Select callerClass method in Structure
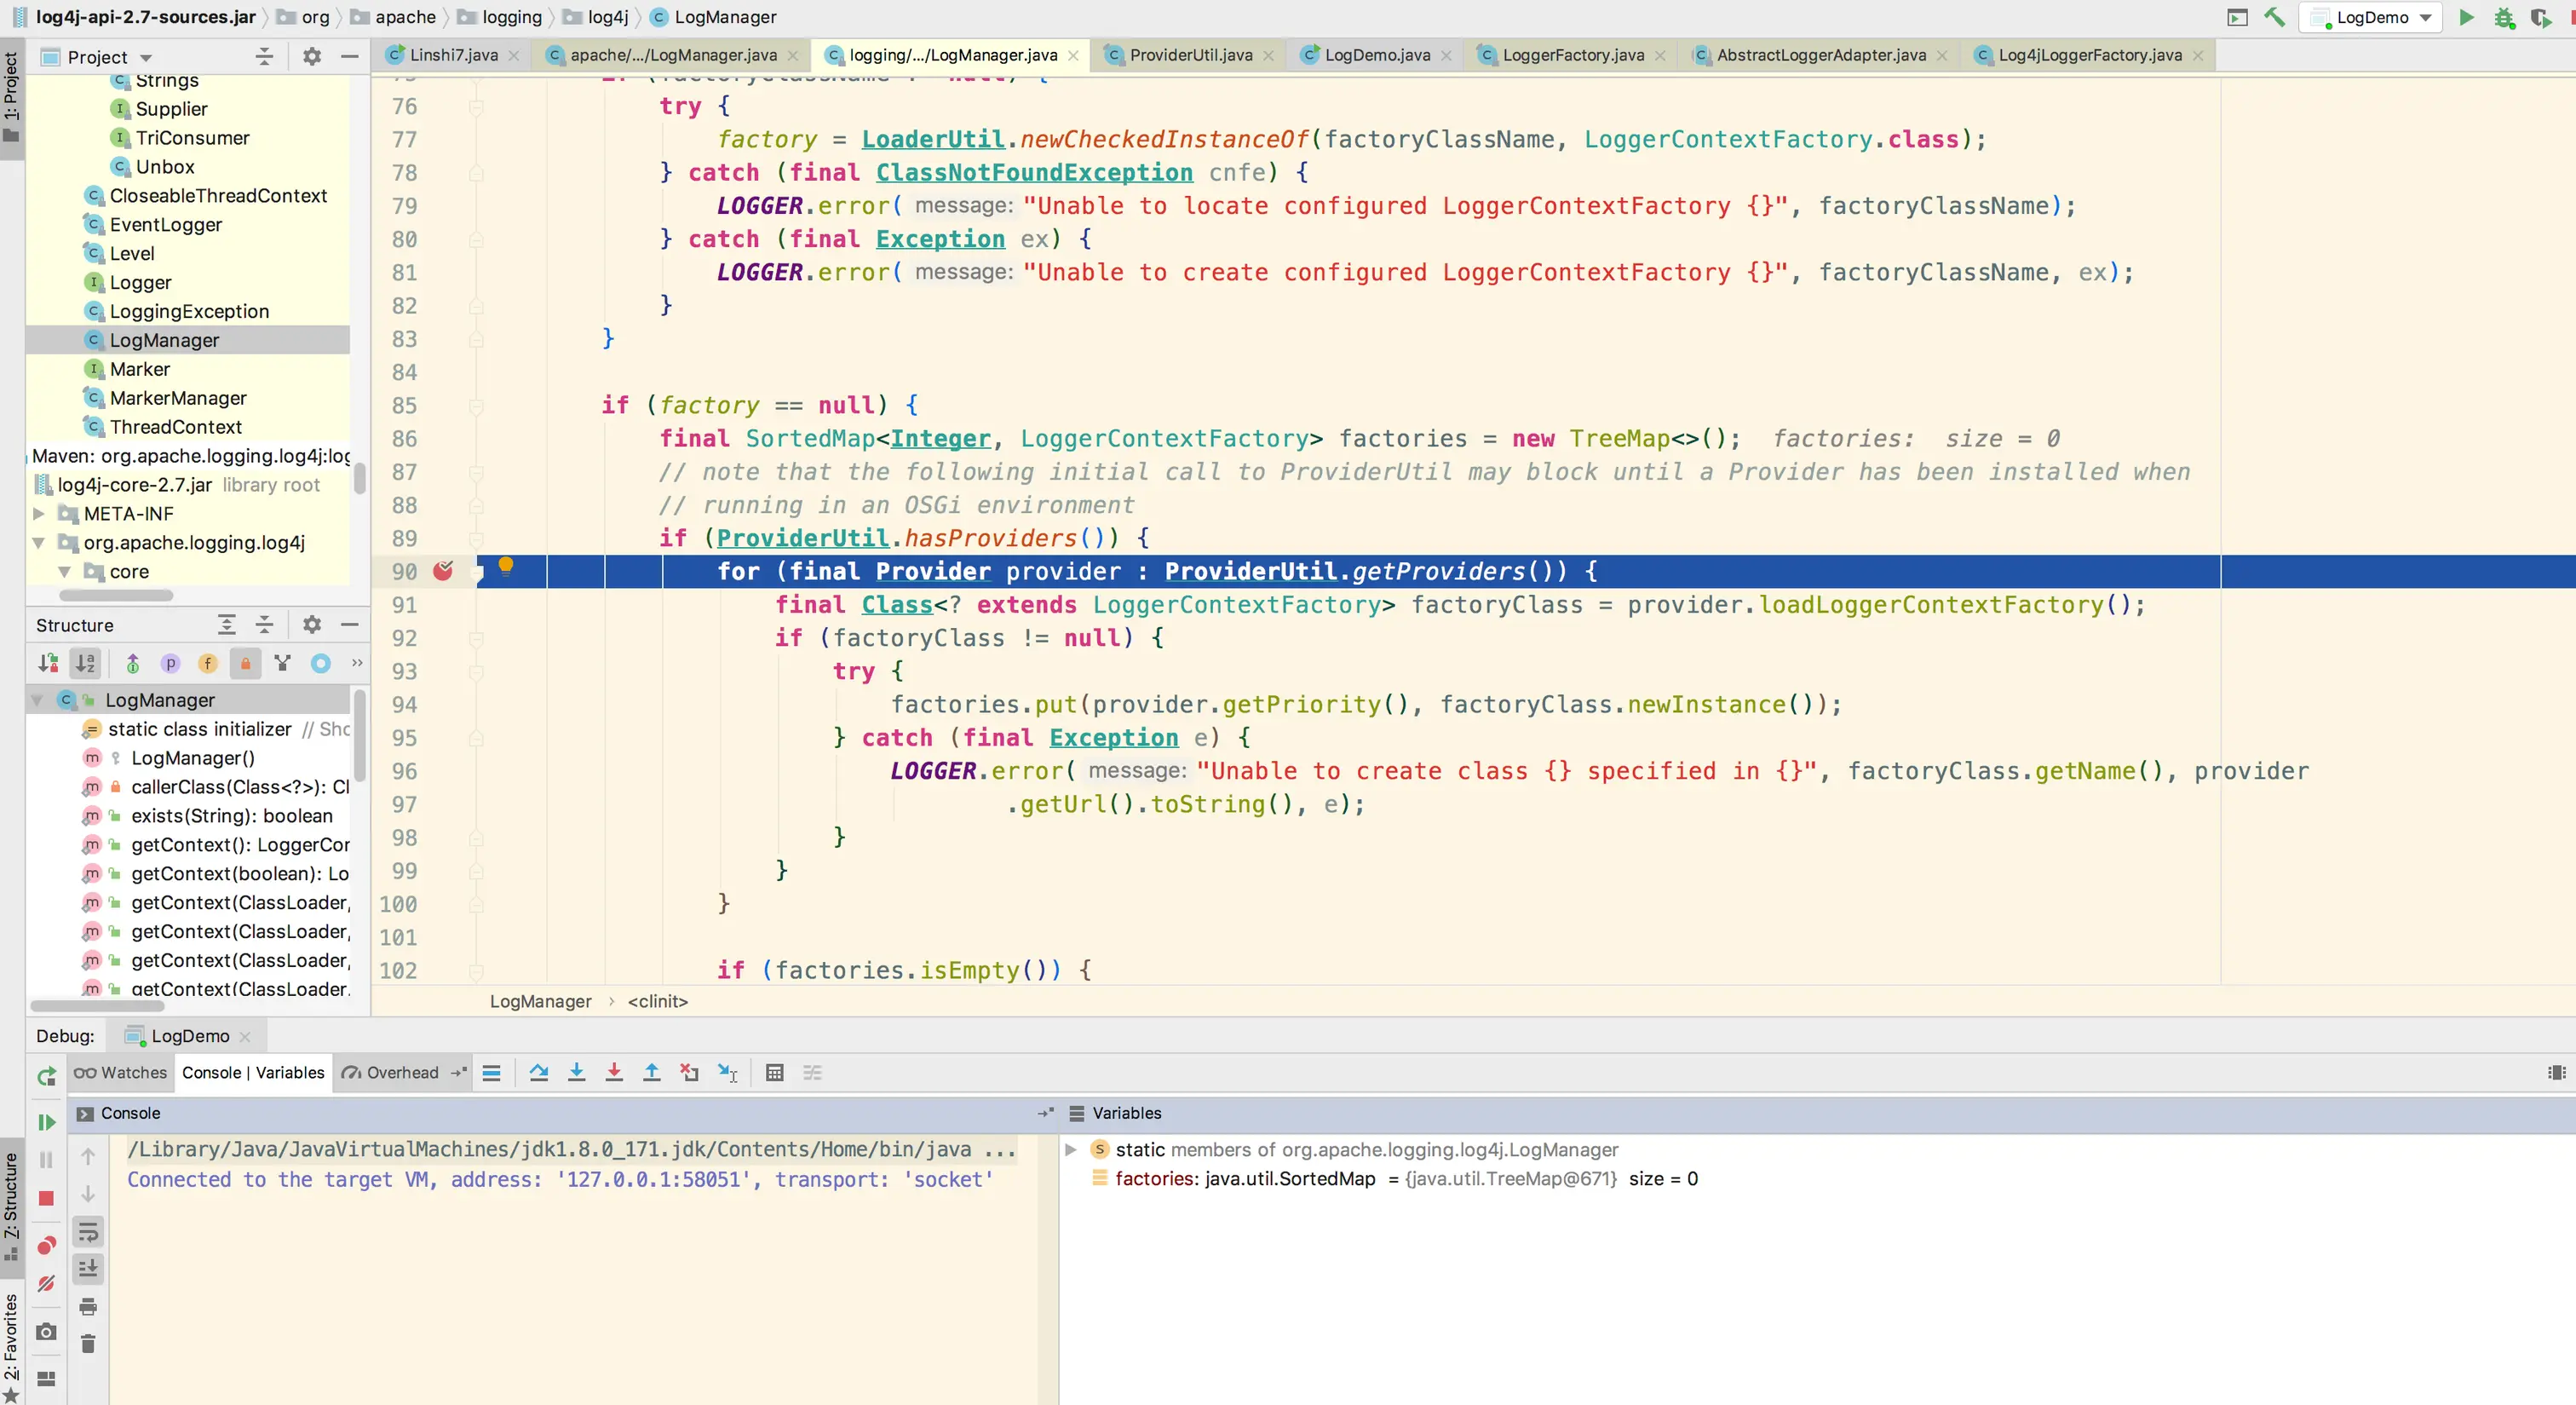The width and height of the screenshot is (2576, 1405). point(239,787)
